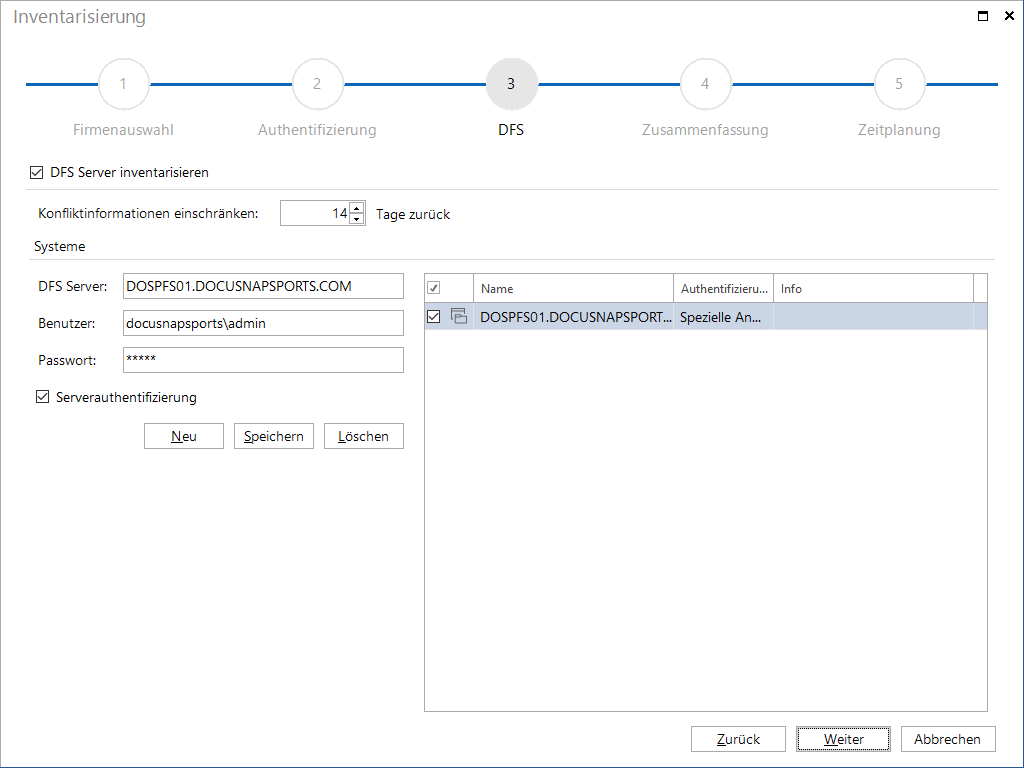Click the Konfliktinformationen days number field
The image size is (1024, 768).
click(x=315, y=214)
